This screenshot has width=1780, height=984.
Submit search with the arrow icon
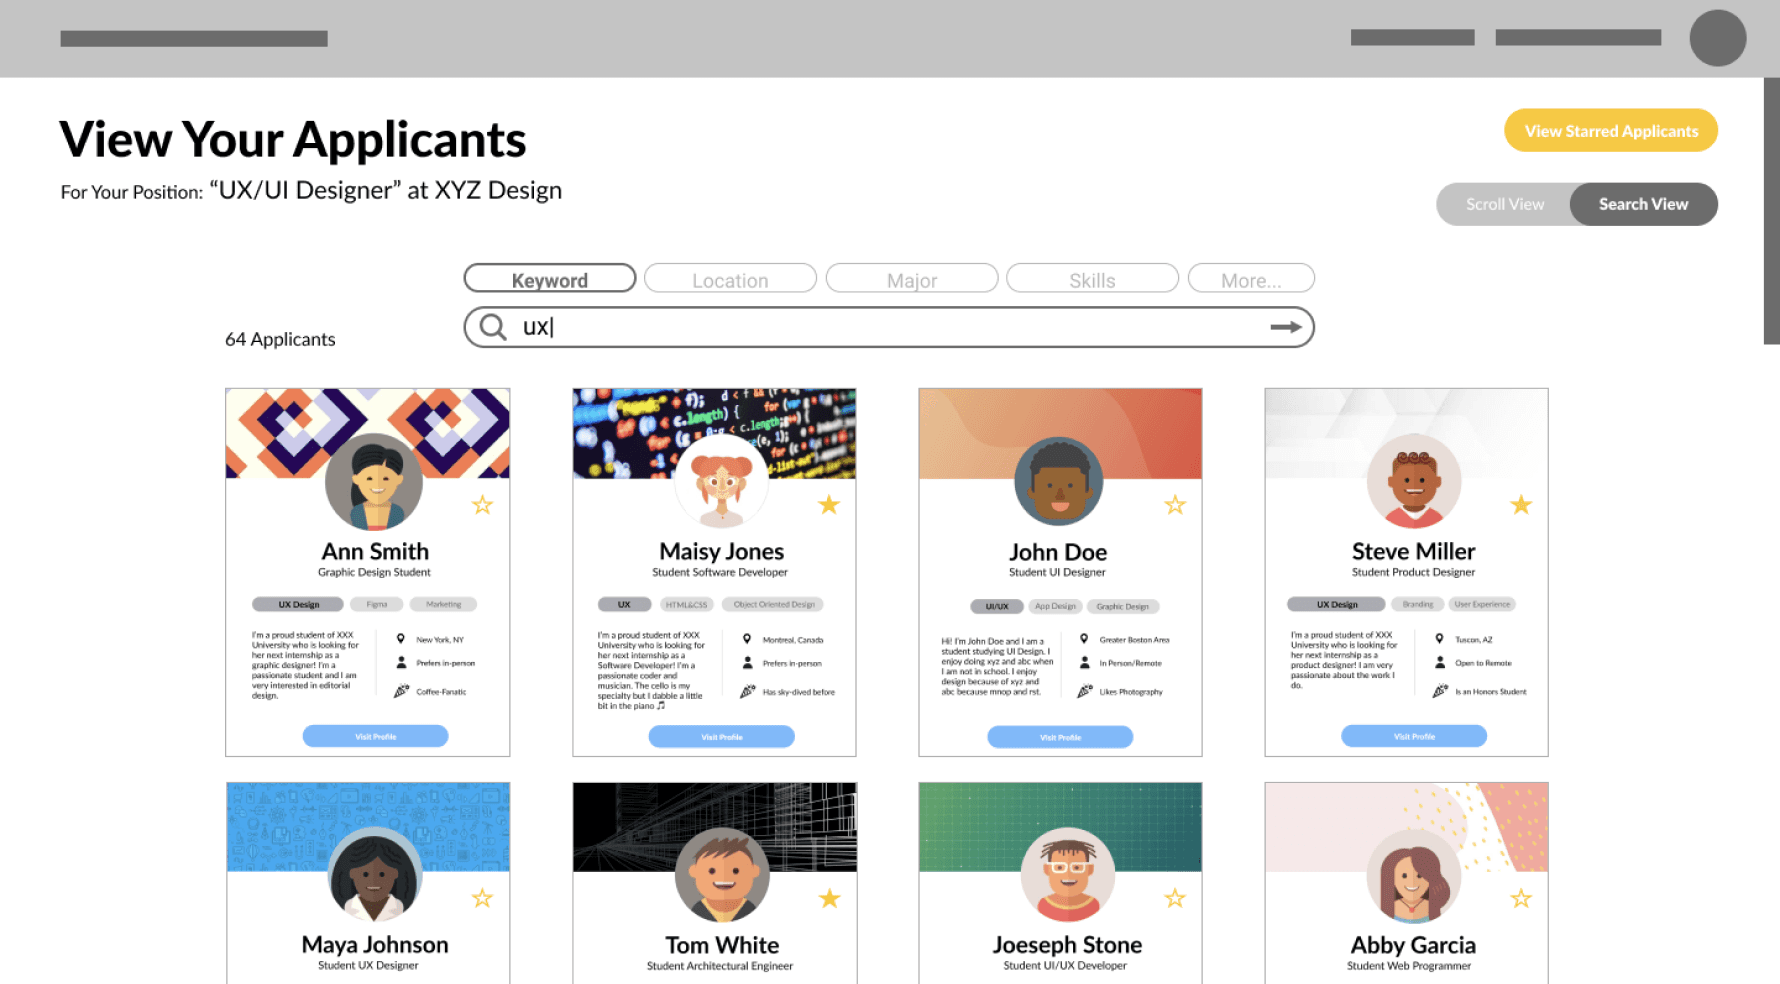point(1285,327)
